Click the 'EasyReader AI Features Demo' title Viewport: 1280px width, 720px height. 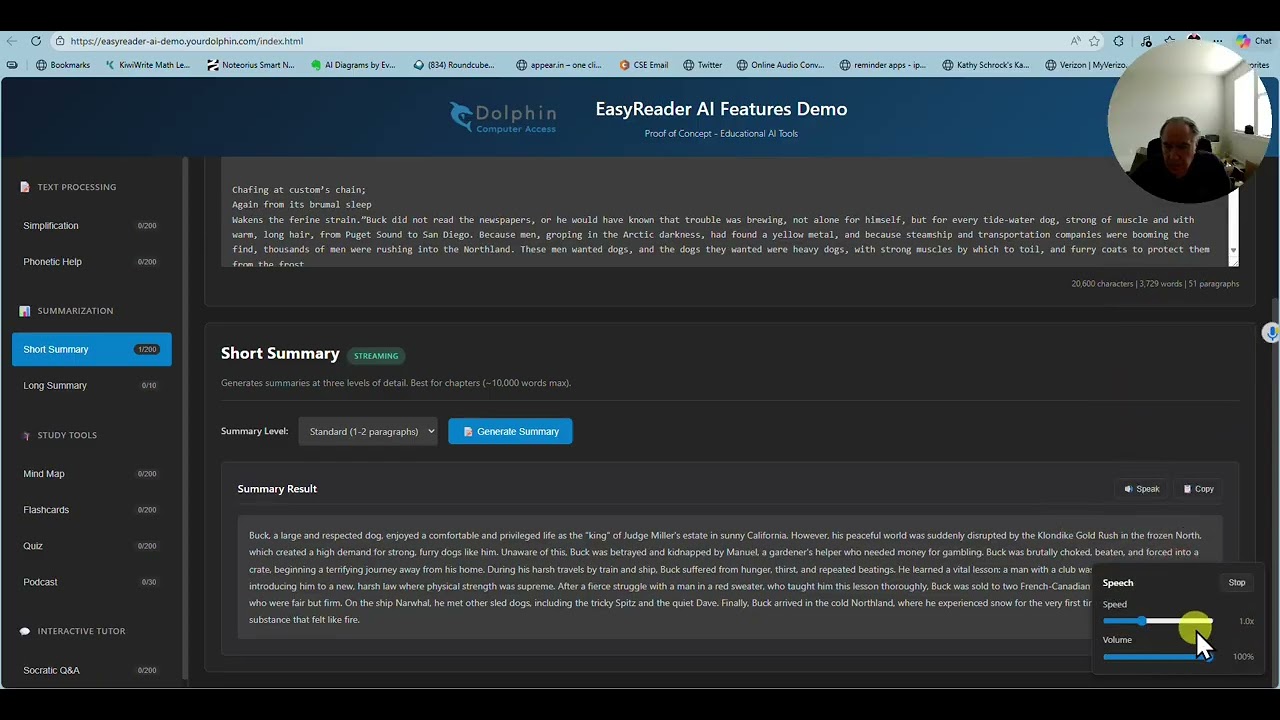[721, 109]
